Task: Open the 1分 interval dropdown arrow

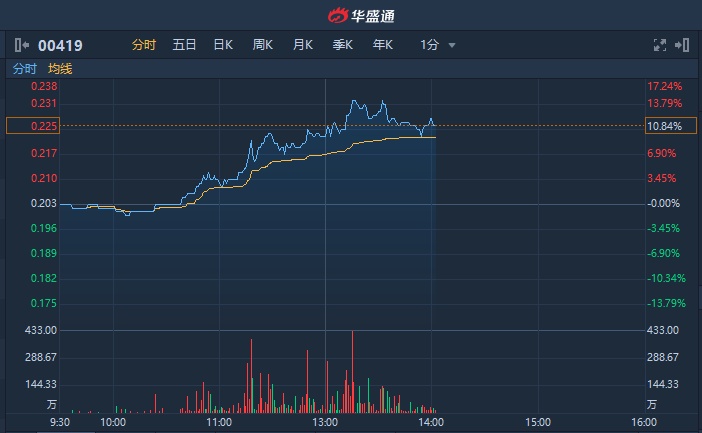Action: (452, 45)
